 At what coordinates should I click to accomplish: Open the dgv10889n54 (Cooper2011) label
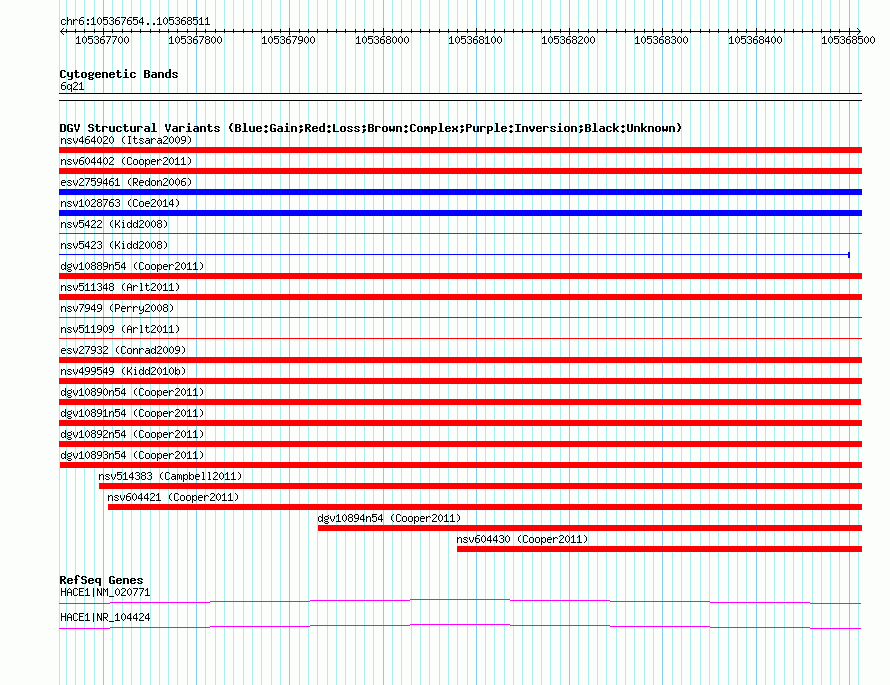tap(132, 266)
